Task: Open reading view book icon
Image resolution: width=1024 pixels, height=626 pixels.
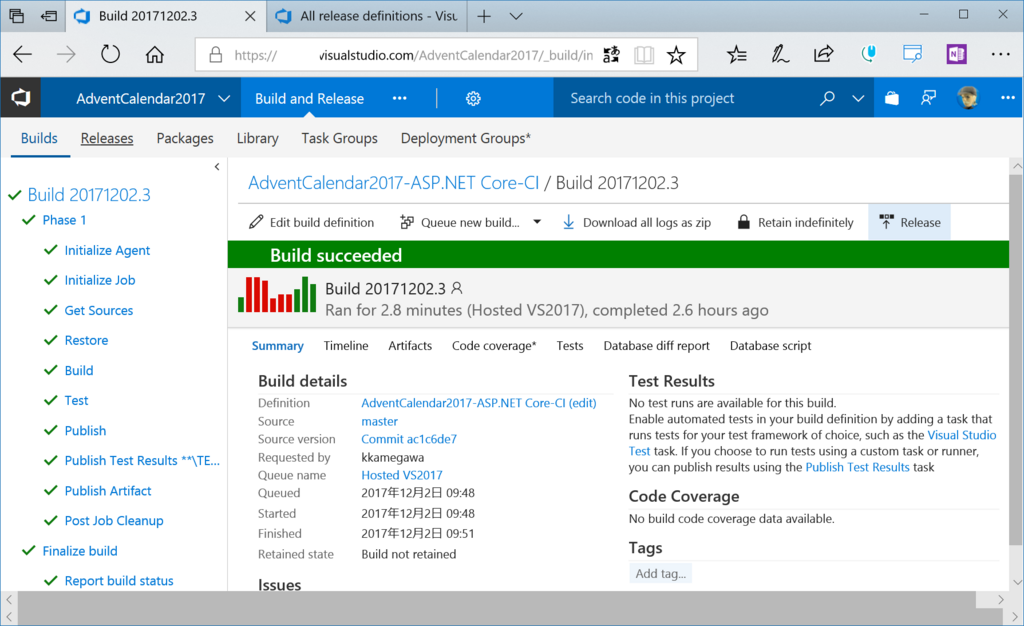Action: (x=644, y=55)
